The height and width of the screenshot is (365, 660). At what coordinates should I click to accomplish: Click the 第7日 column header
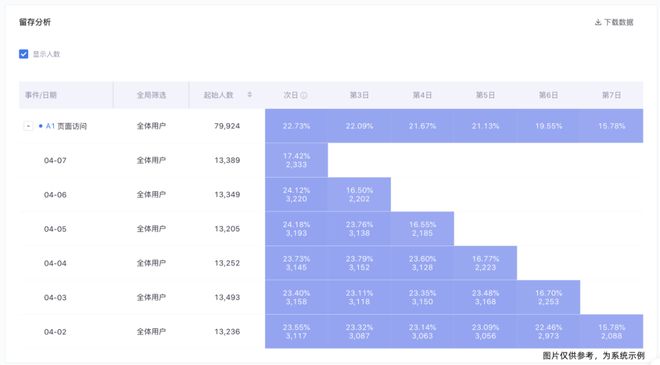point(611,95)
